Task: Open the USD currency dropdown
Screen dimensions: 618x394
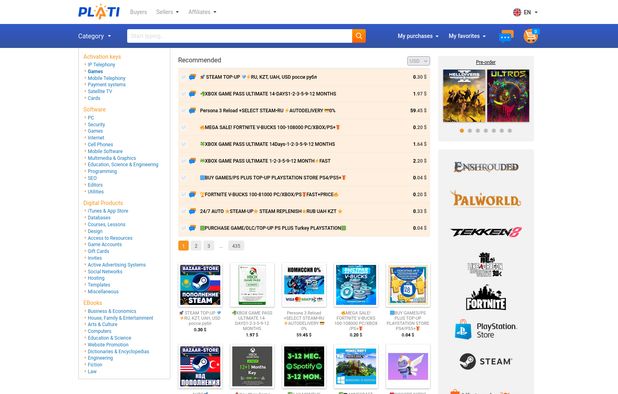Action: (x=418, y=61)
